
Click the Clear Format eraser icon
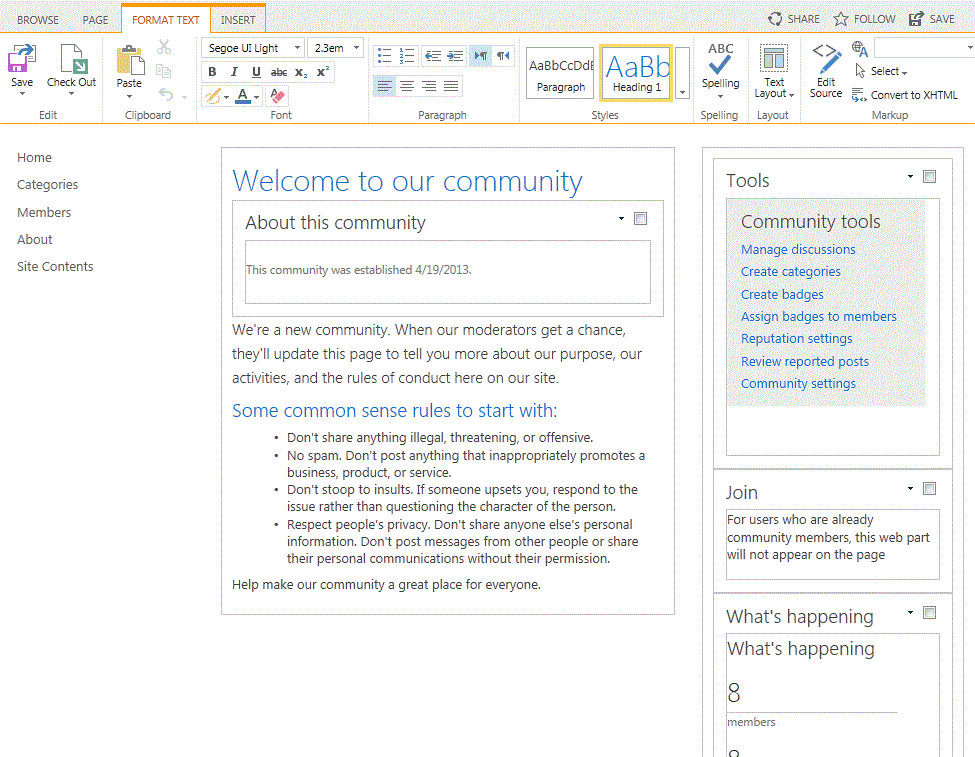click(278, 97)
